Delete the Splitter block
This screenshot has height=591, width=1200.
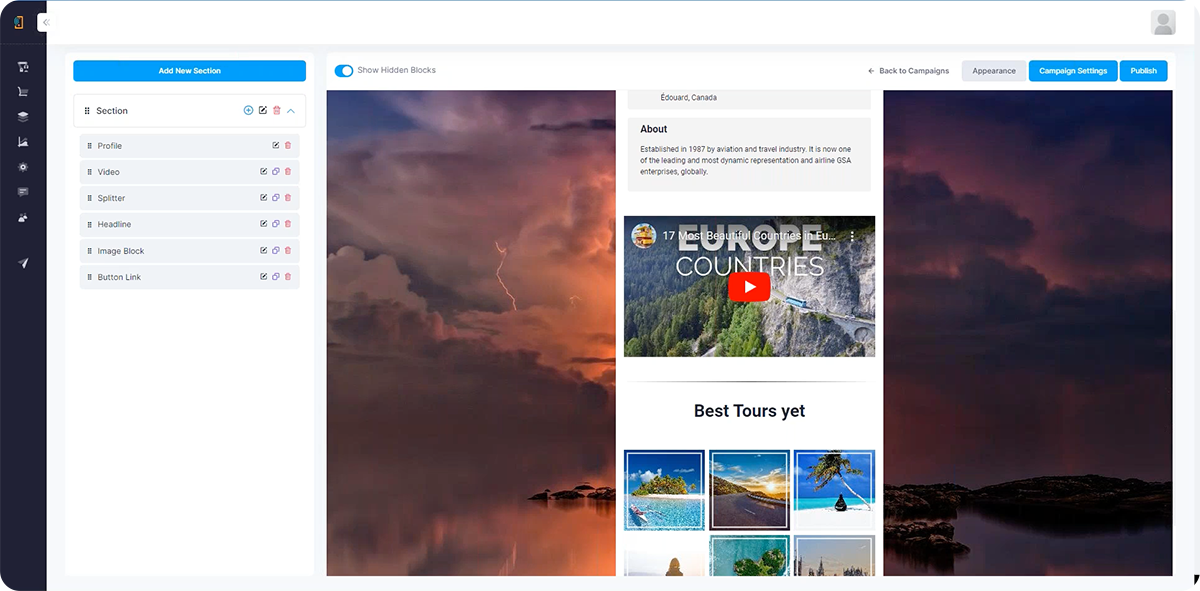coord(288,198)
